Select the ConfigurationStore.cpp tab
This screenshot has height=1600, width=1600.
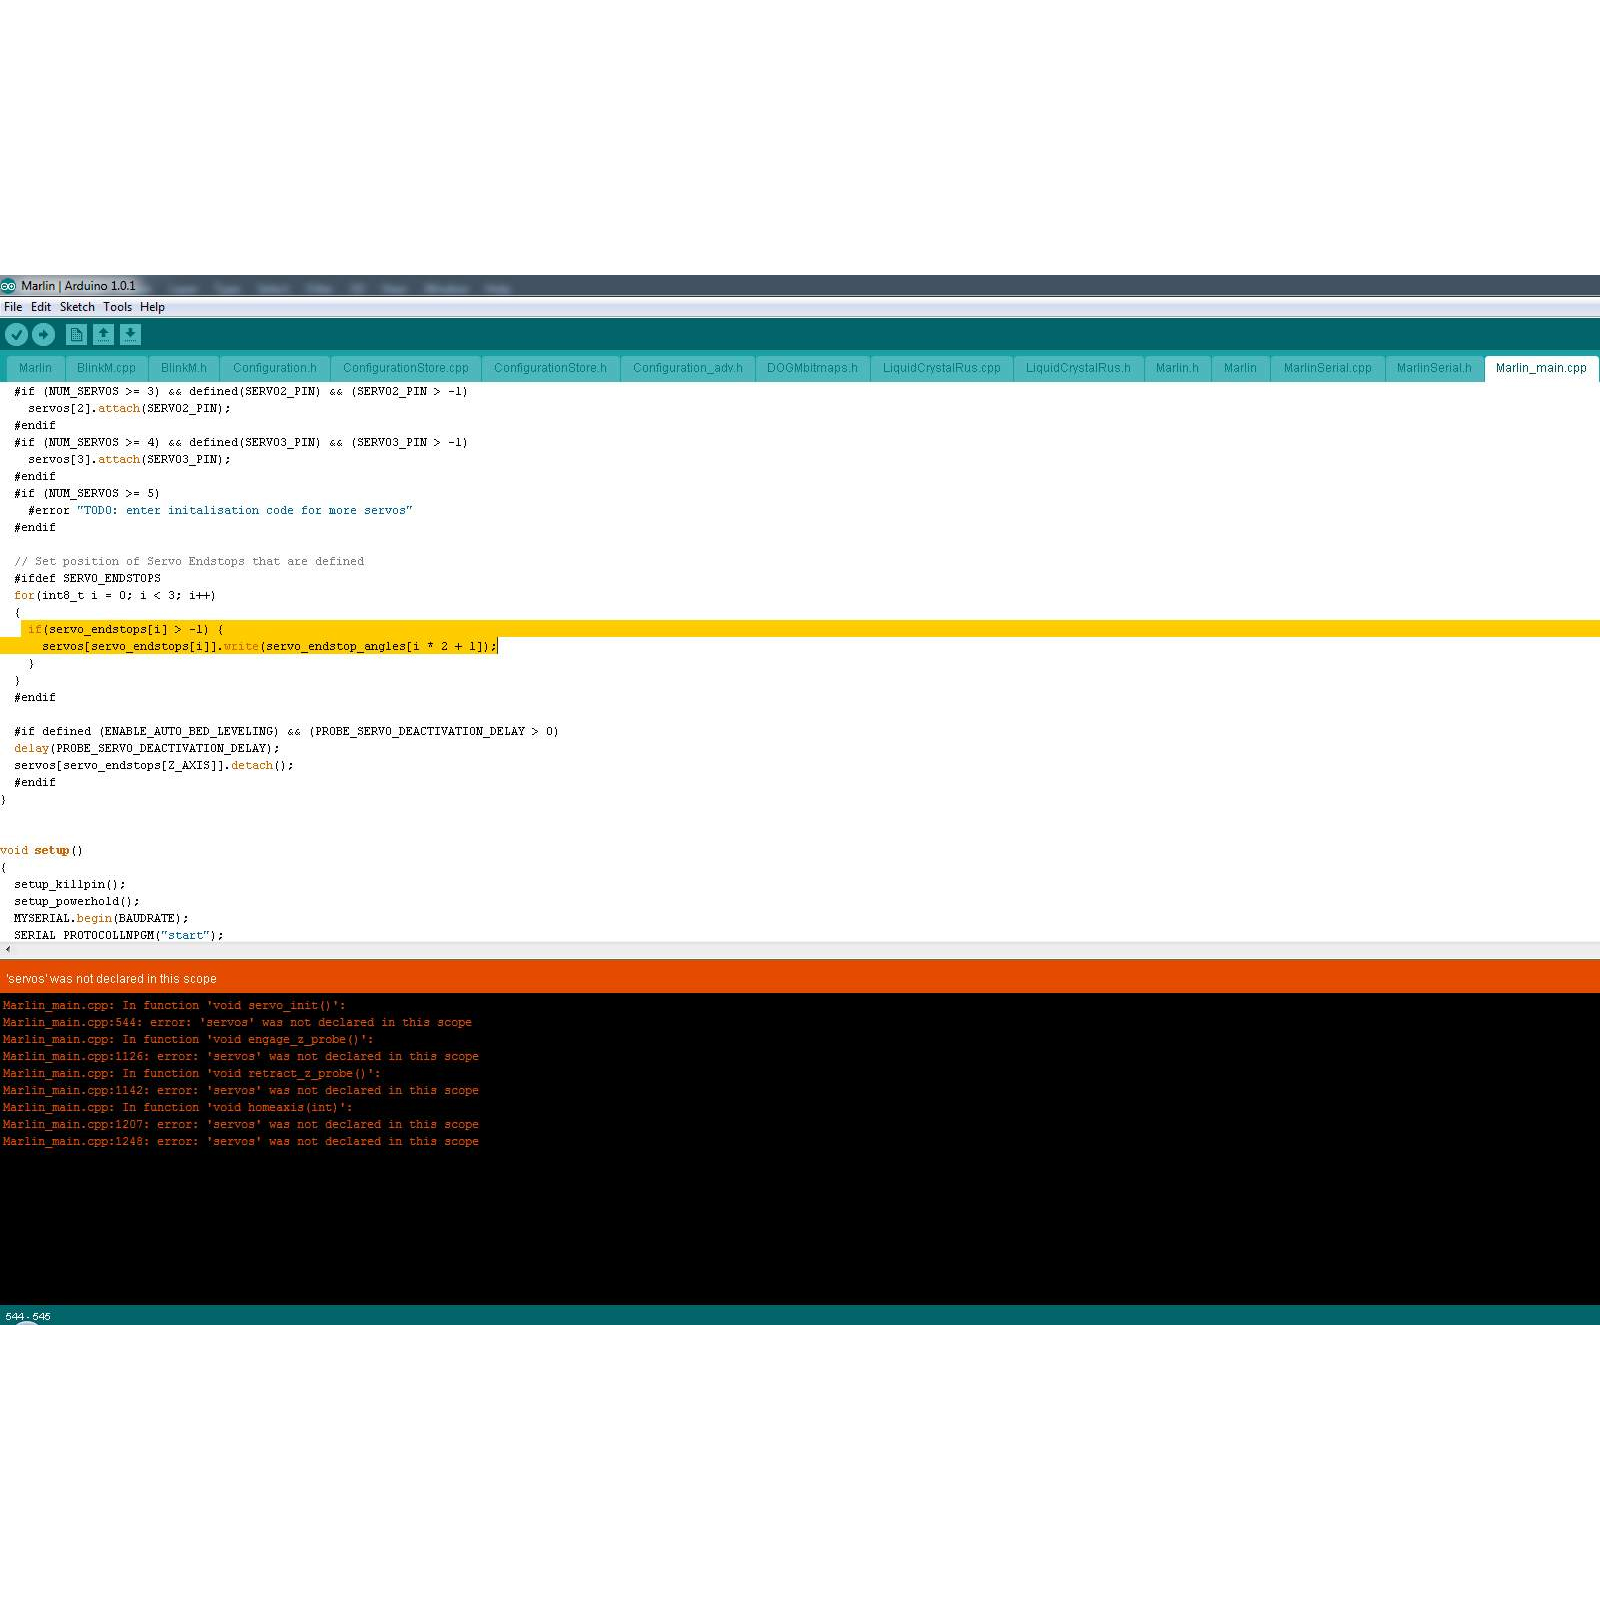point(405,368)
